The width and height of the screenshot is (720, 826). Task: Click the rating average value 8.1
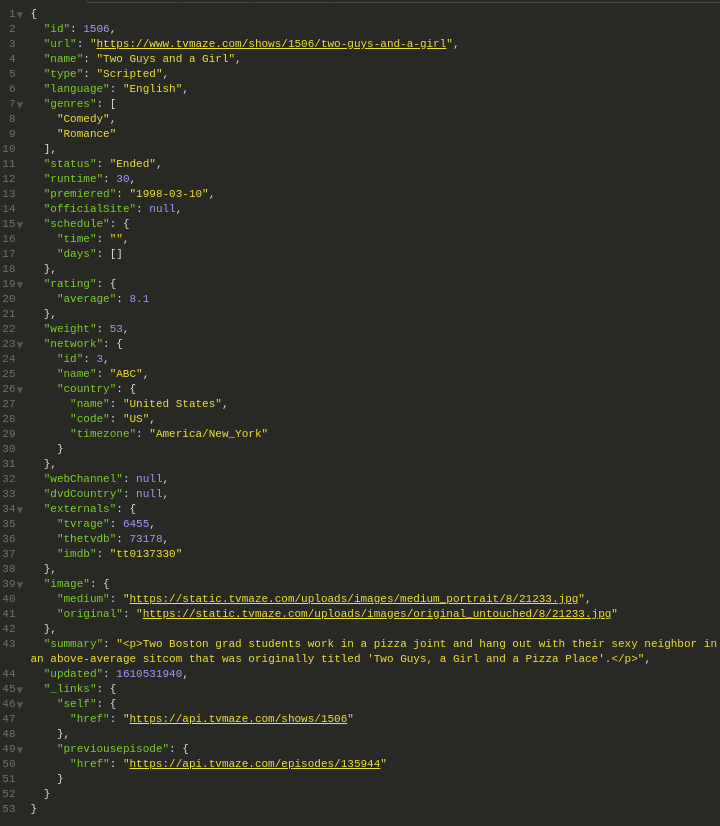point(139,299)
